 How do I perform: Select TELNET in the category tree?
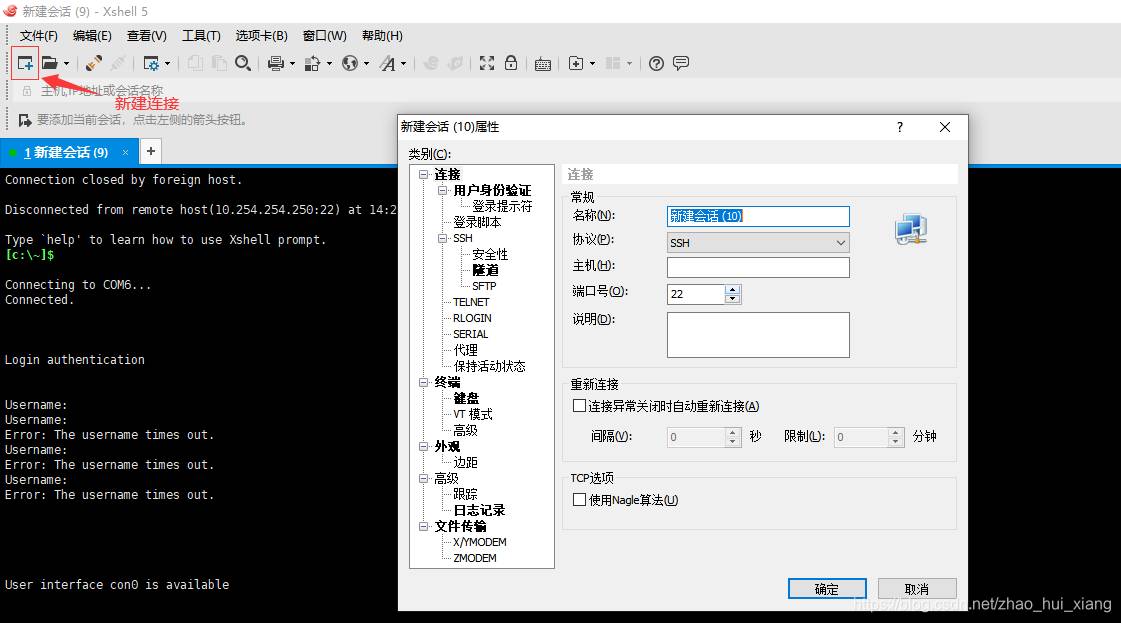point(471,302)
